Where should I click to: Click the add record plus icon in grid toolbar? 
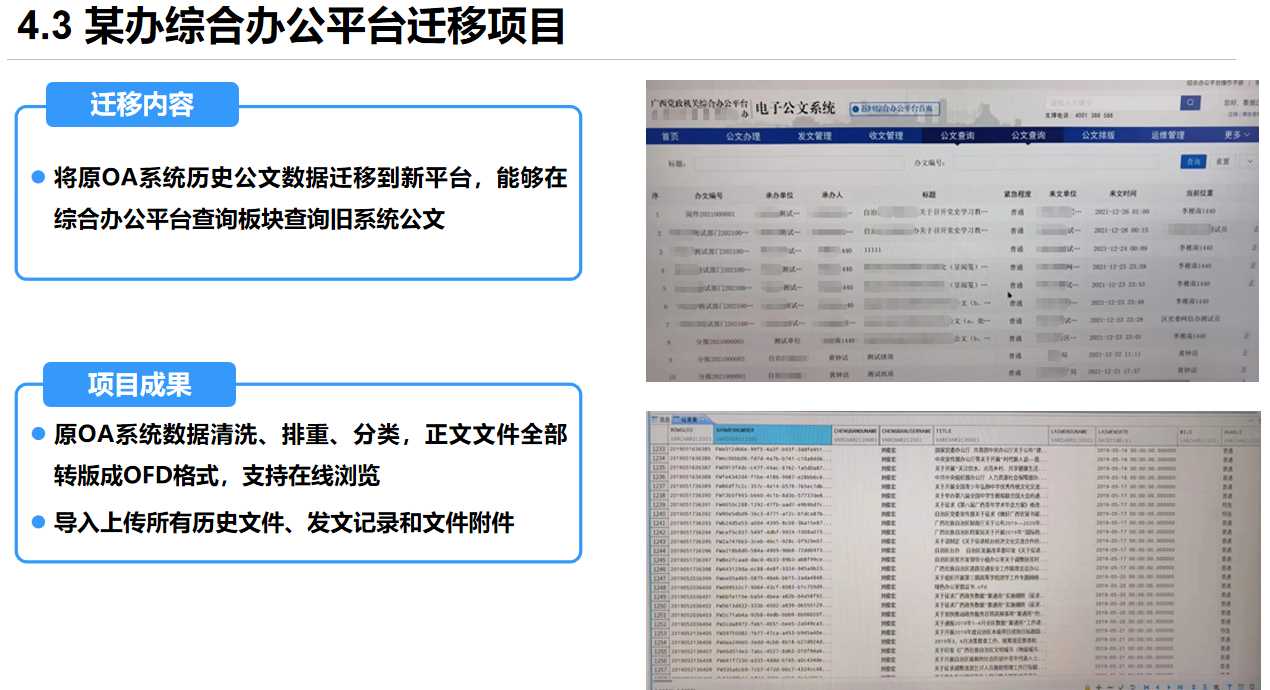pos(1099,685)
